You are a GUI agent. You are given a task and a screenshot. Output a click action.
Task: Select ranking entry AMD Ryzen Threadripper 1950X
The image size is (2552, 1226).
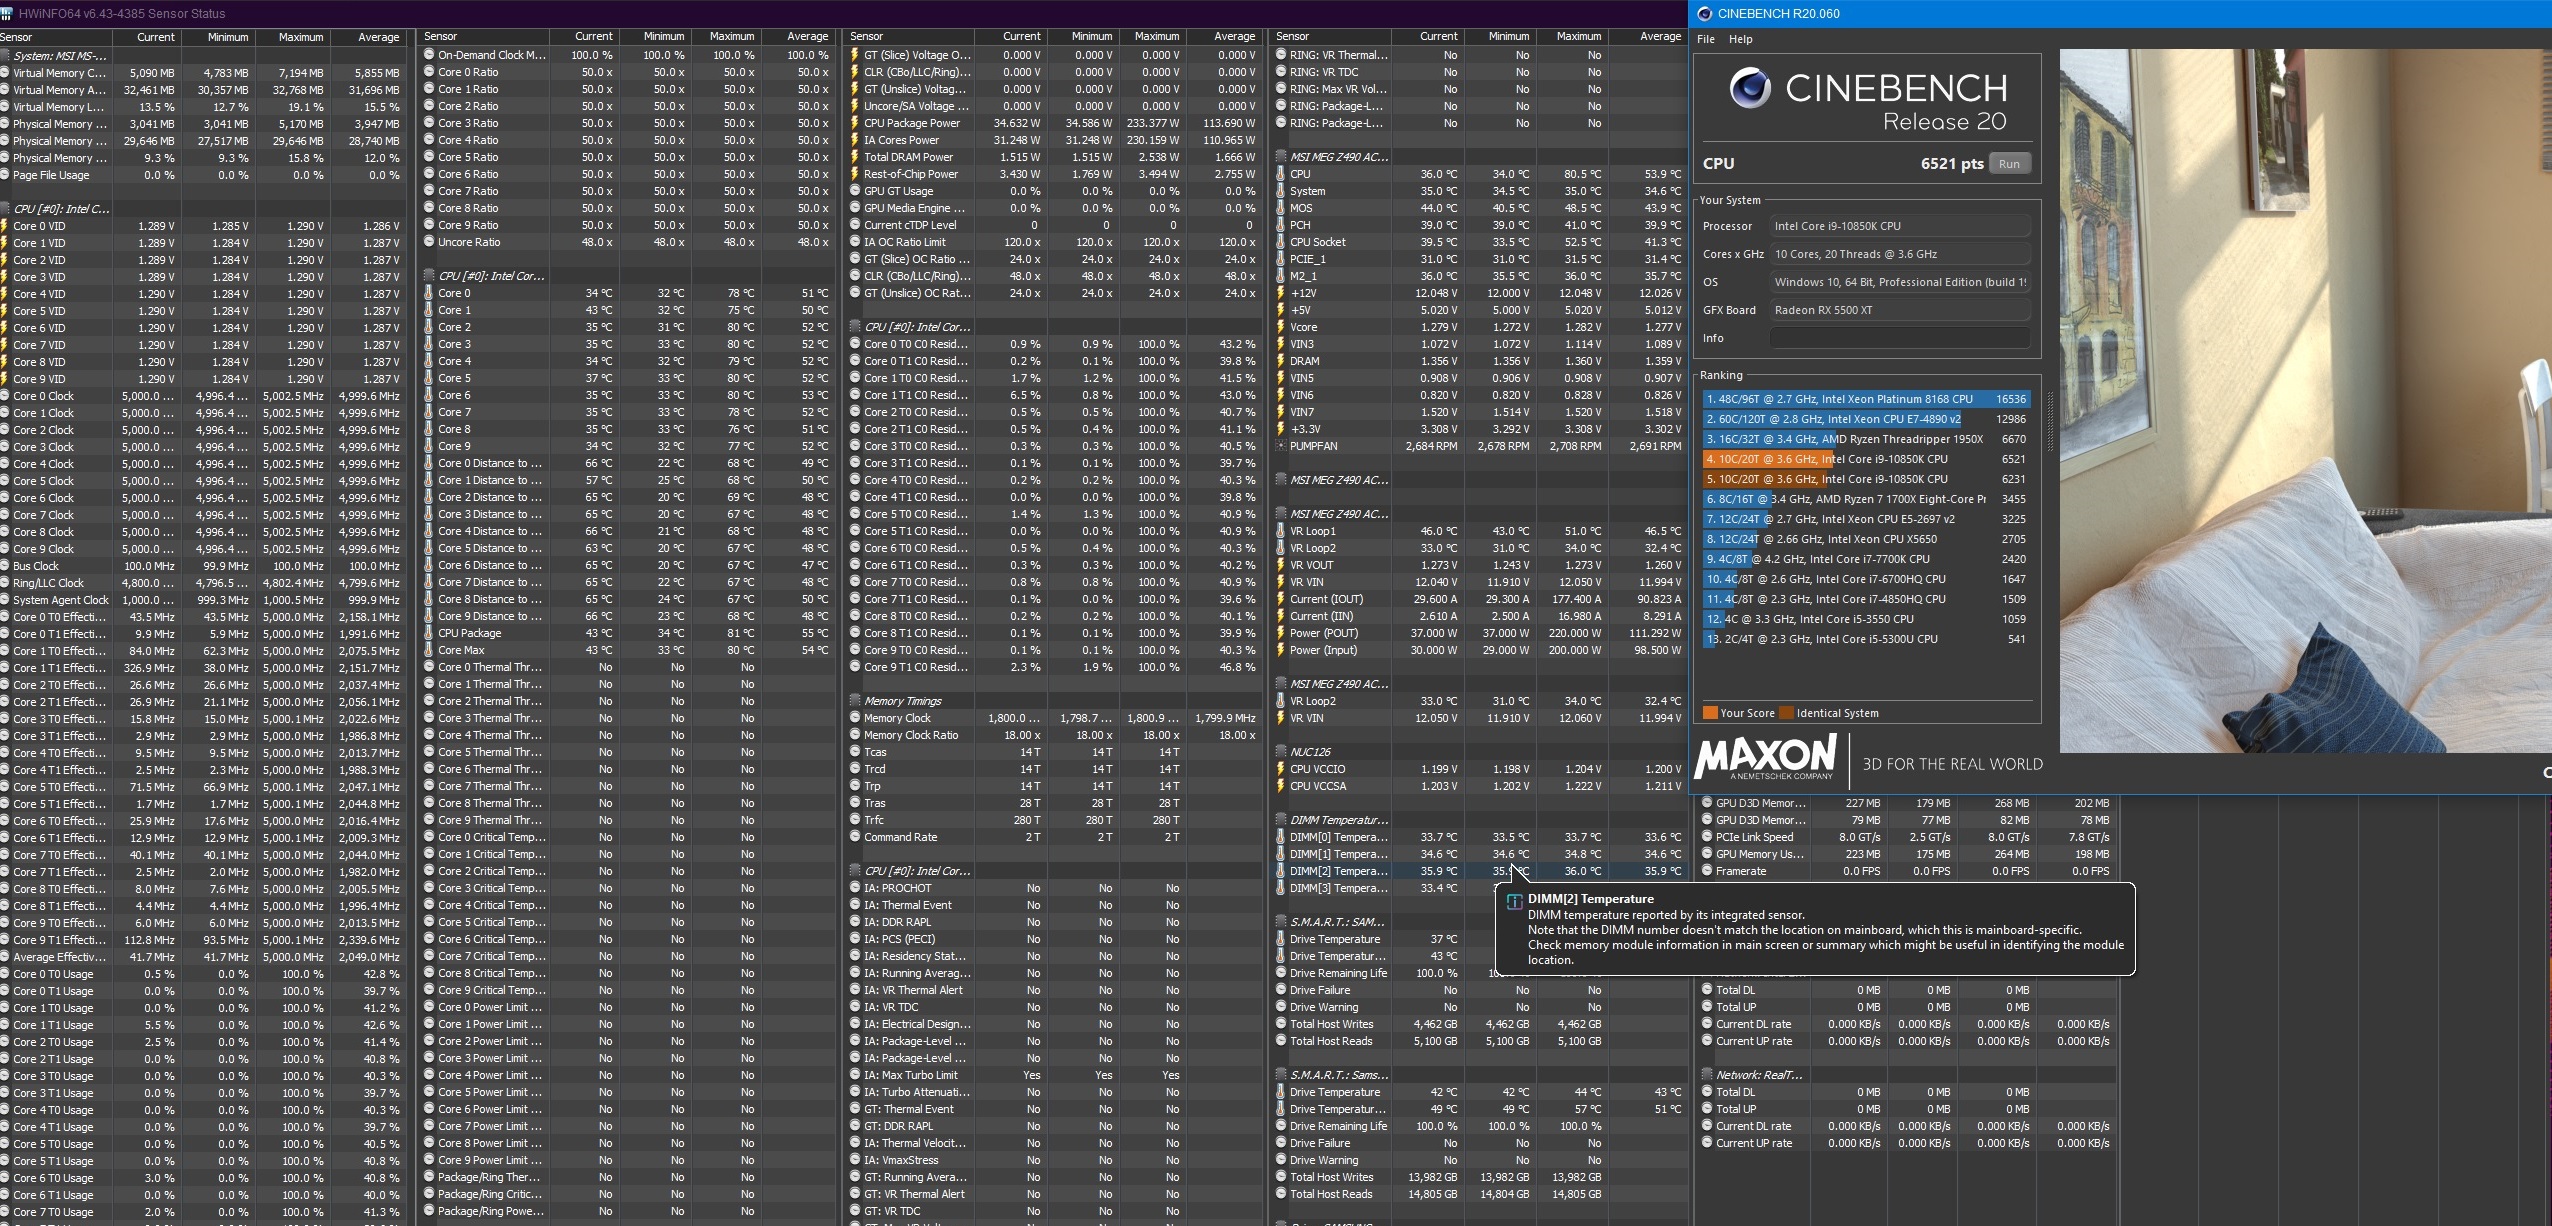point(1866,439)
